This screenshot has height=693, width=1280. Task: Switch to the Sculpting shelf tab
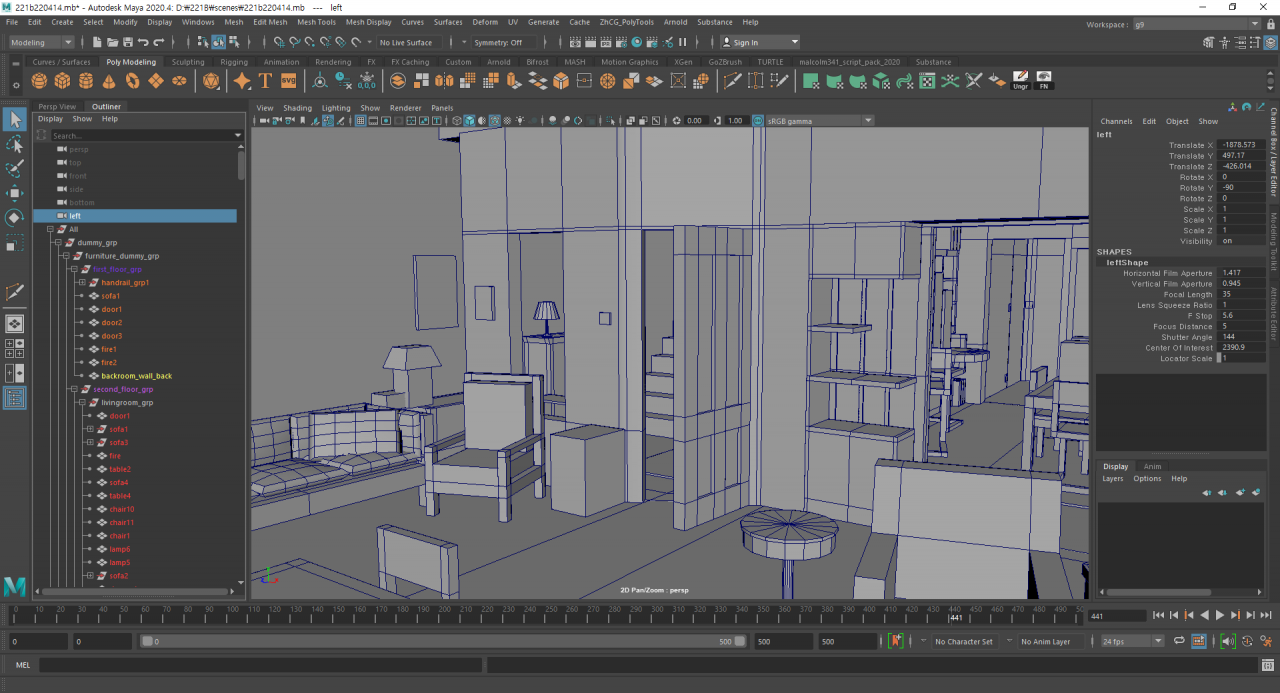(188, 62)
